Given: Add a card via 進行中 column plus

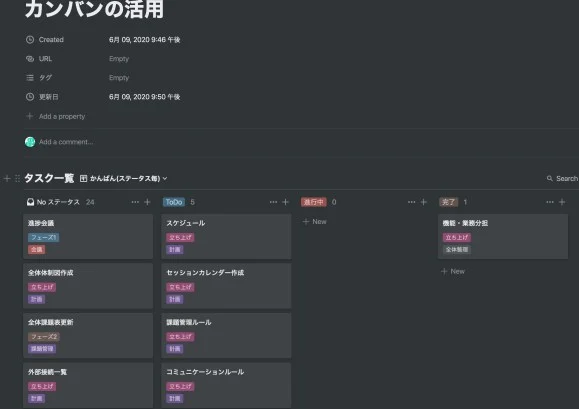Looking at the screenshot, I should tap(424, 202).
